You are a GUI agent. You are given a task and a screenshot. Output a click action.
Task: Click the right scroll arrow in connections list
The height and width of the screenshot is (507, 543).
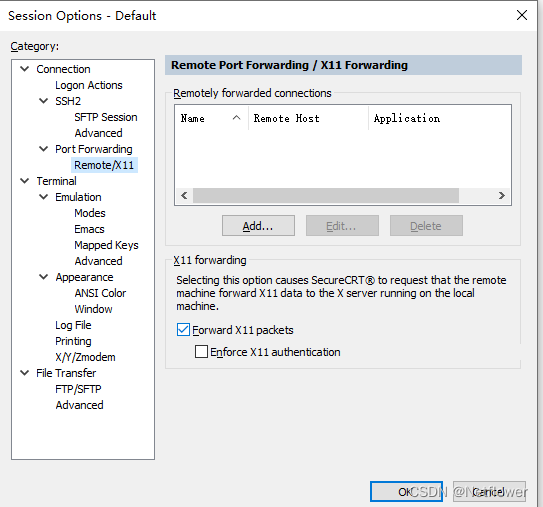tap(502, 196)
